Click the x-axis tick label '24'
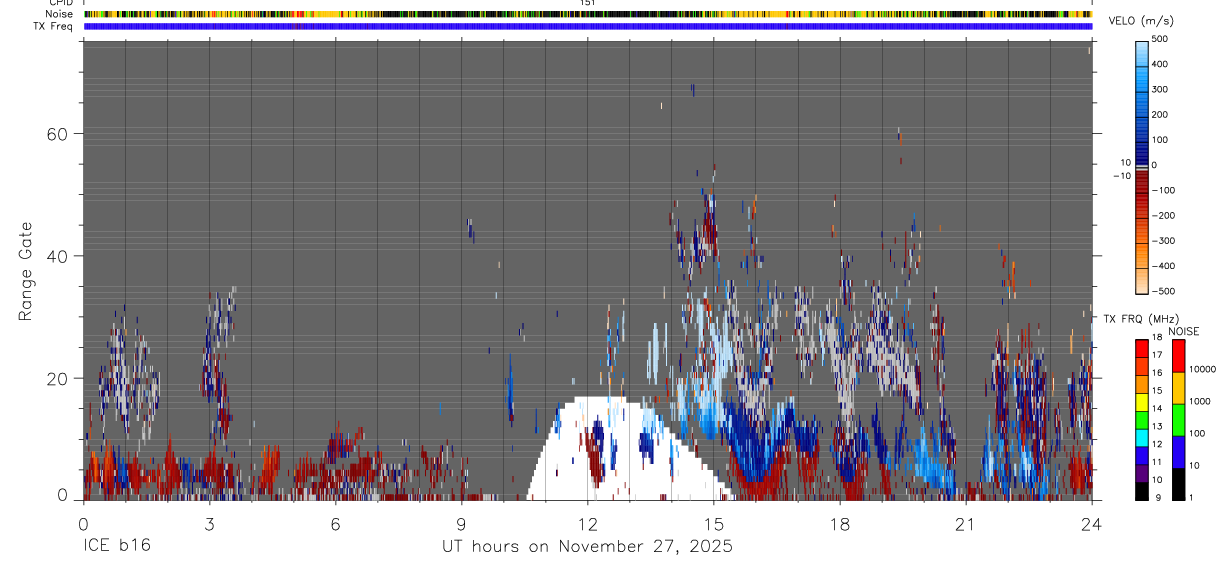Screen dimensions: 1228x567 1092,525
